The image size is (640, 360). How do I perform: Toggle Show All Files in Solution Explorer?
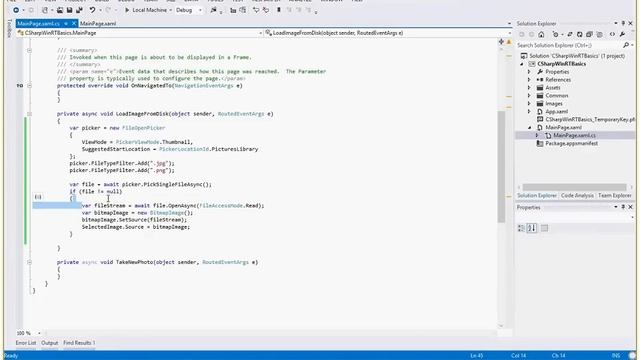point(599,34)
